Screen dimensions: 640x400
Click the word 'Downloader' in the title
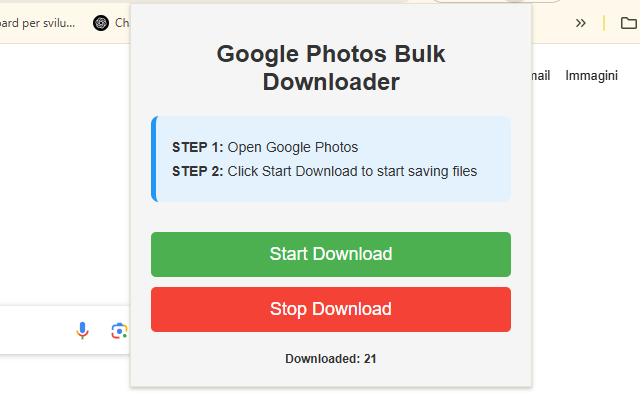330,82
